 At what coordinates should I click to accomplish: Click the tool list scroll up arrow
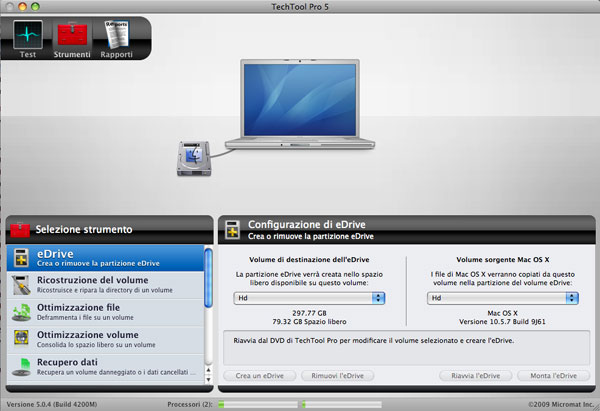tap(209, 370)
